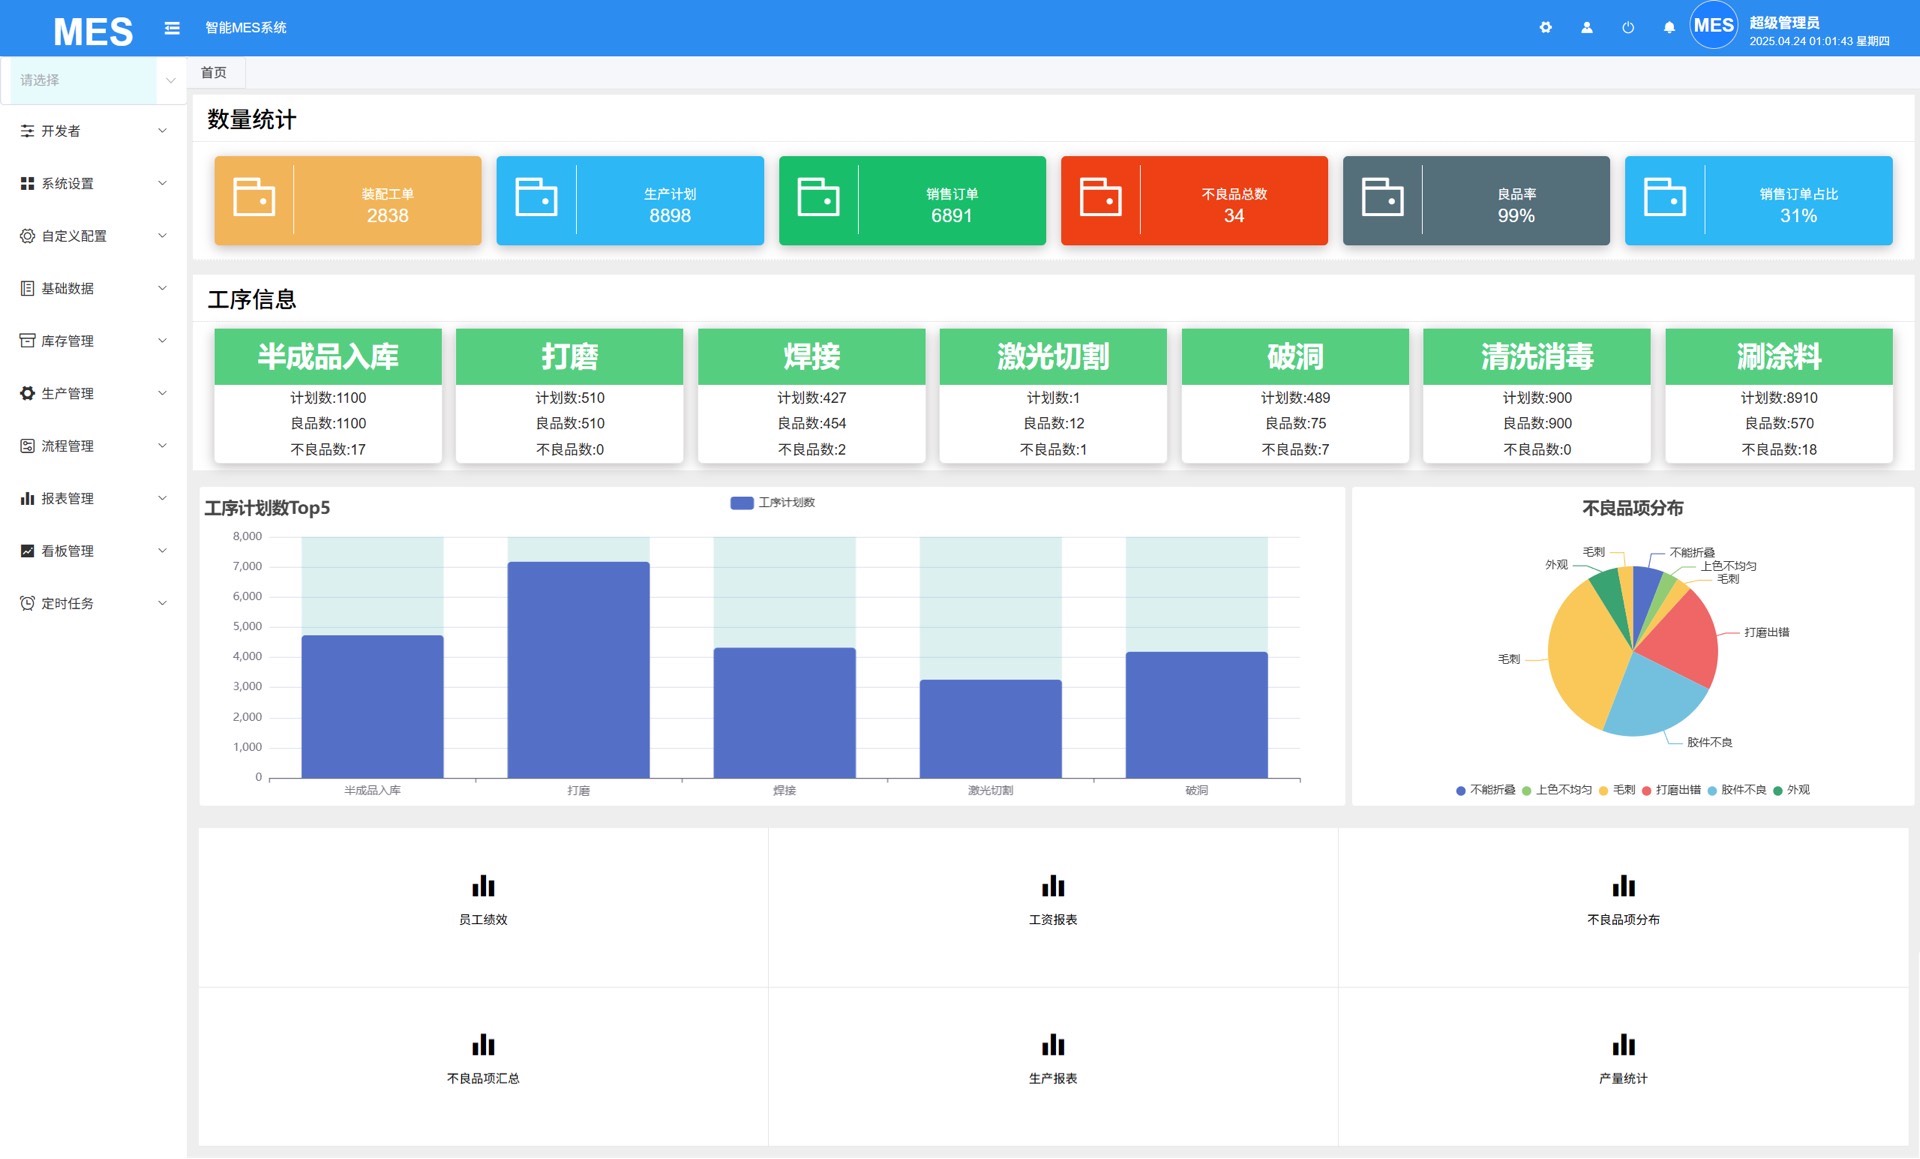Click the user profile icon
Viewport: 1920px width, 1159px height.
[x=1586, y=28]
